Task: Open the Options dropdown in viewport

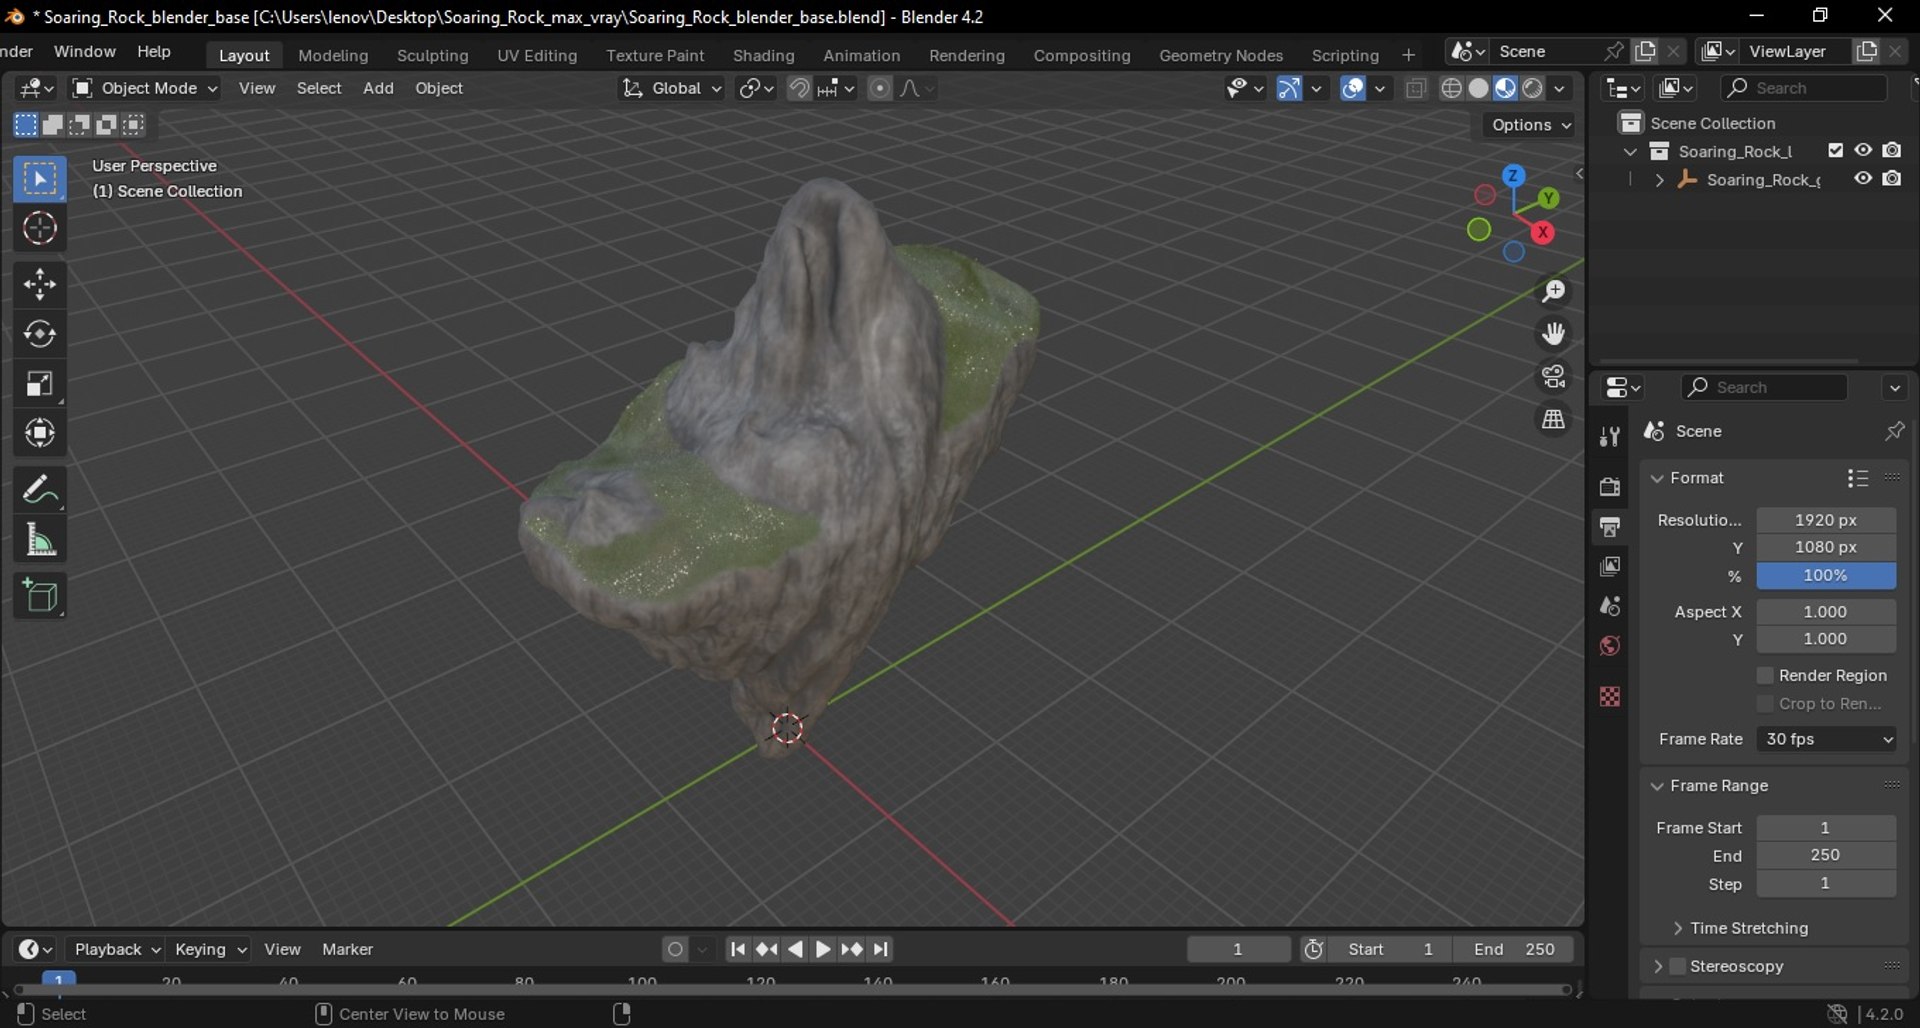Action: (1531, 125)
